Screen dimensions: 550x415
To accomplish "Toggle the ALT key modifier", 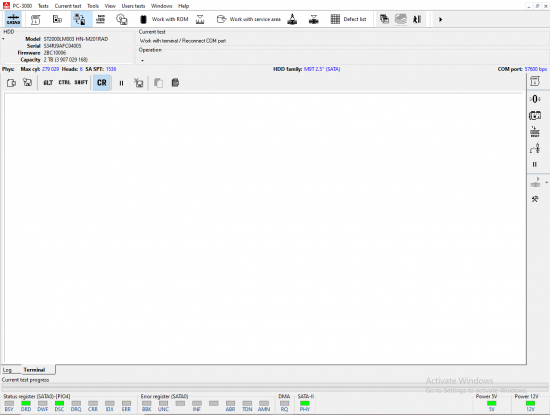I will (x=48, y=83).
